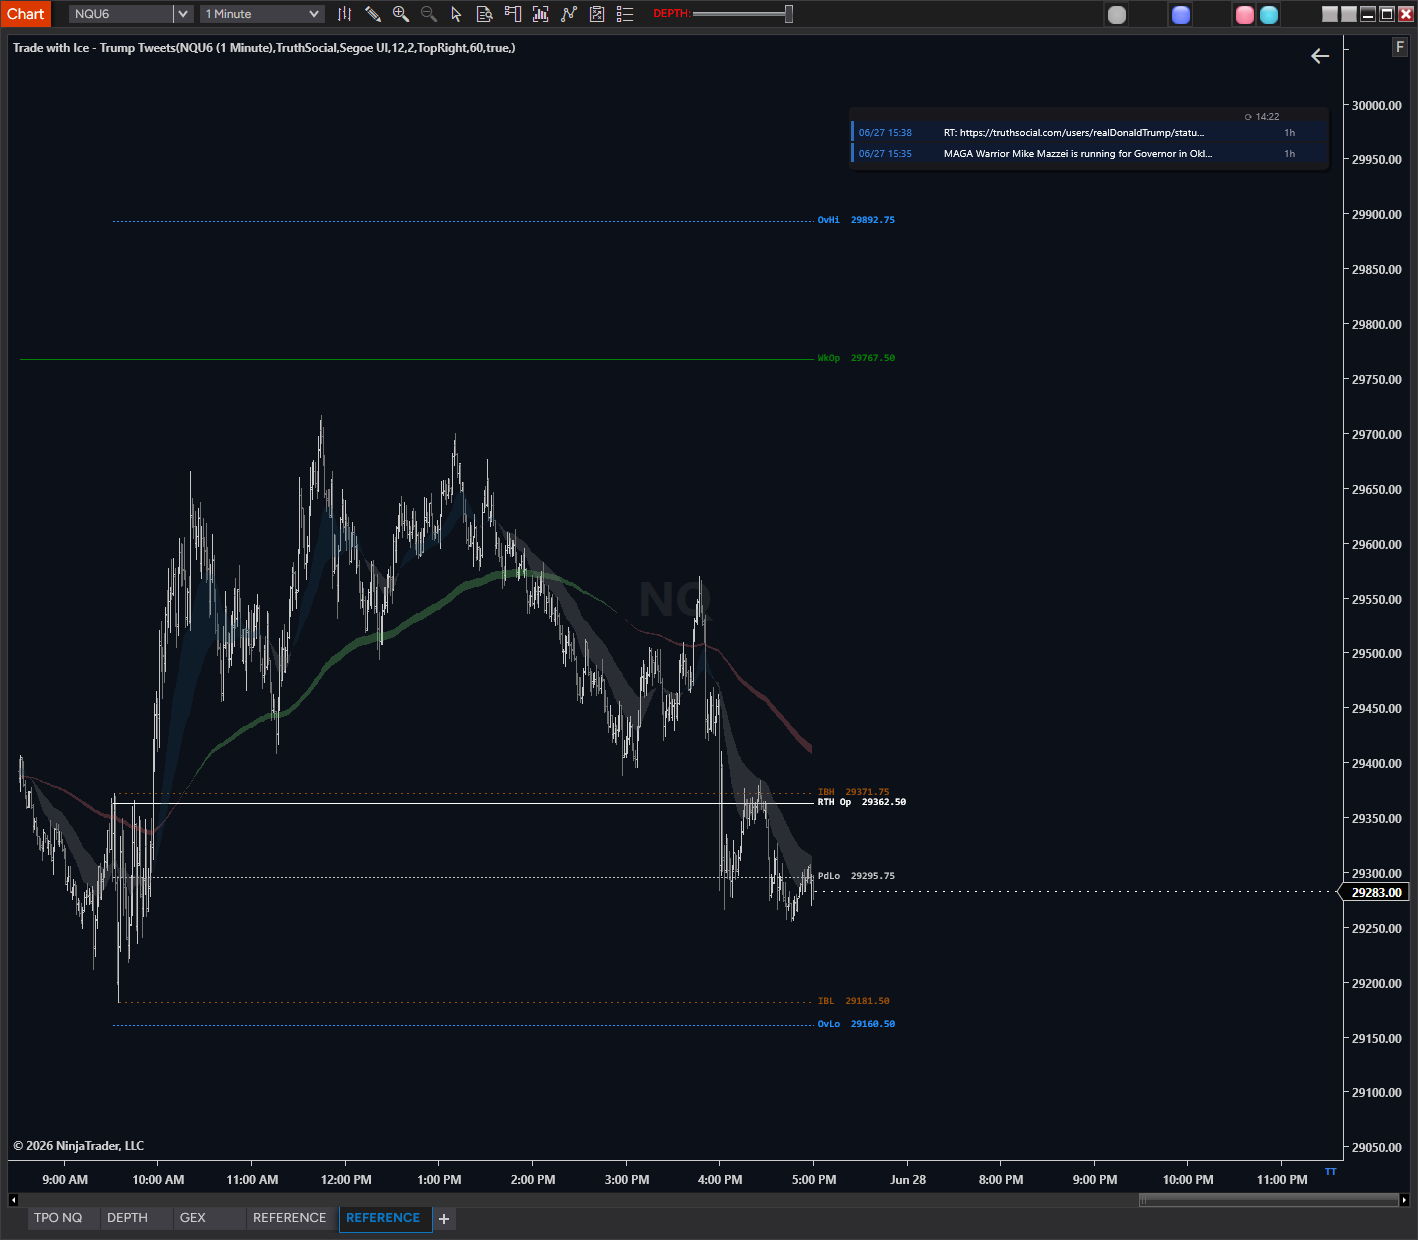1418x1240 pixels.
Task: Click the refresh icon beside 14:22
Action: (x=1248, y=117)
